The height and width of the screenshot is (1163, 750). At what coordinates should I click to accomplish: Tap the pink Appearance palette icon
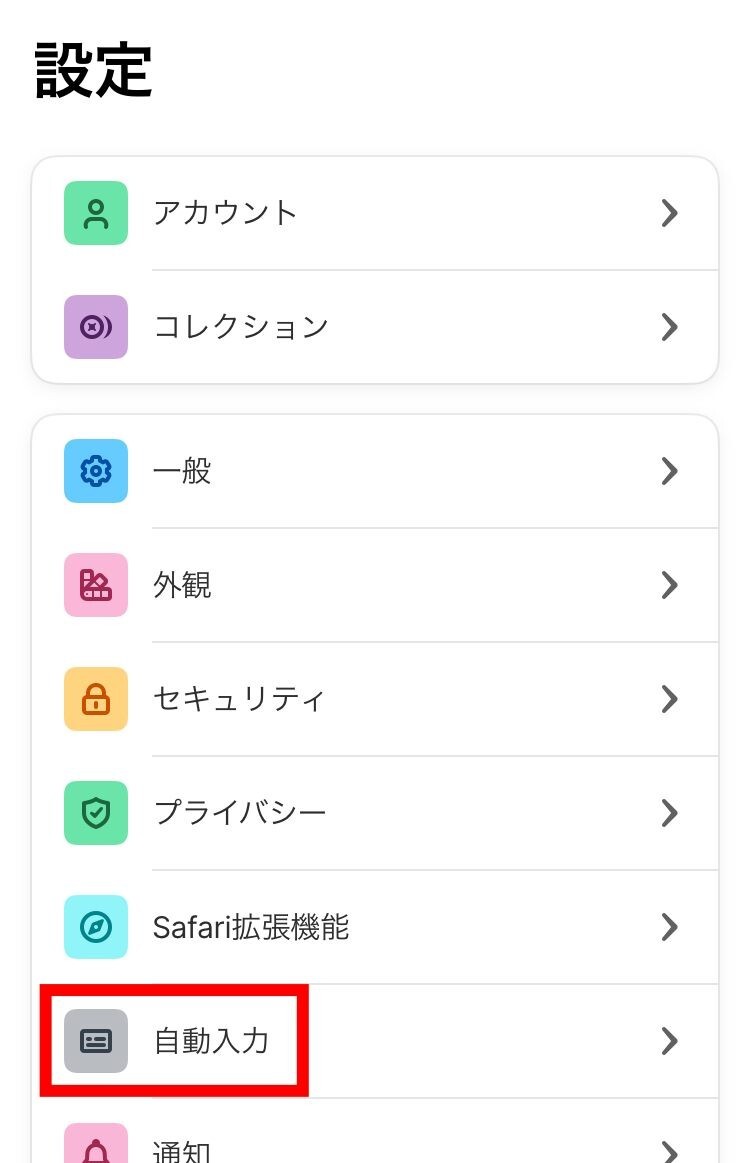(96, 585)
